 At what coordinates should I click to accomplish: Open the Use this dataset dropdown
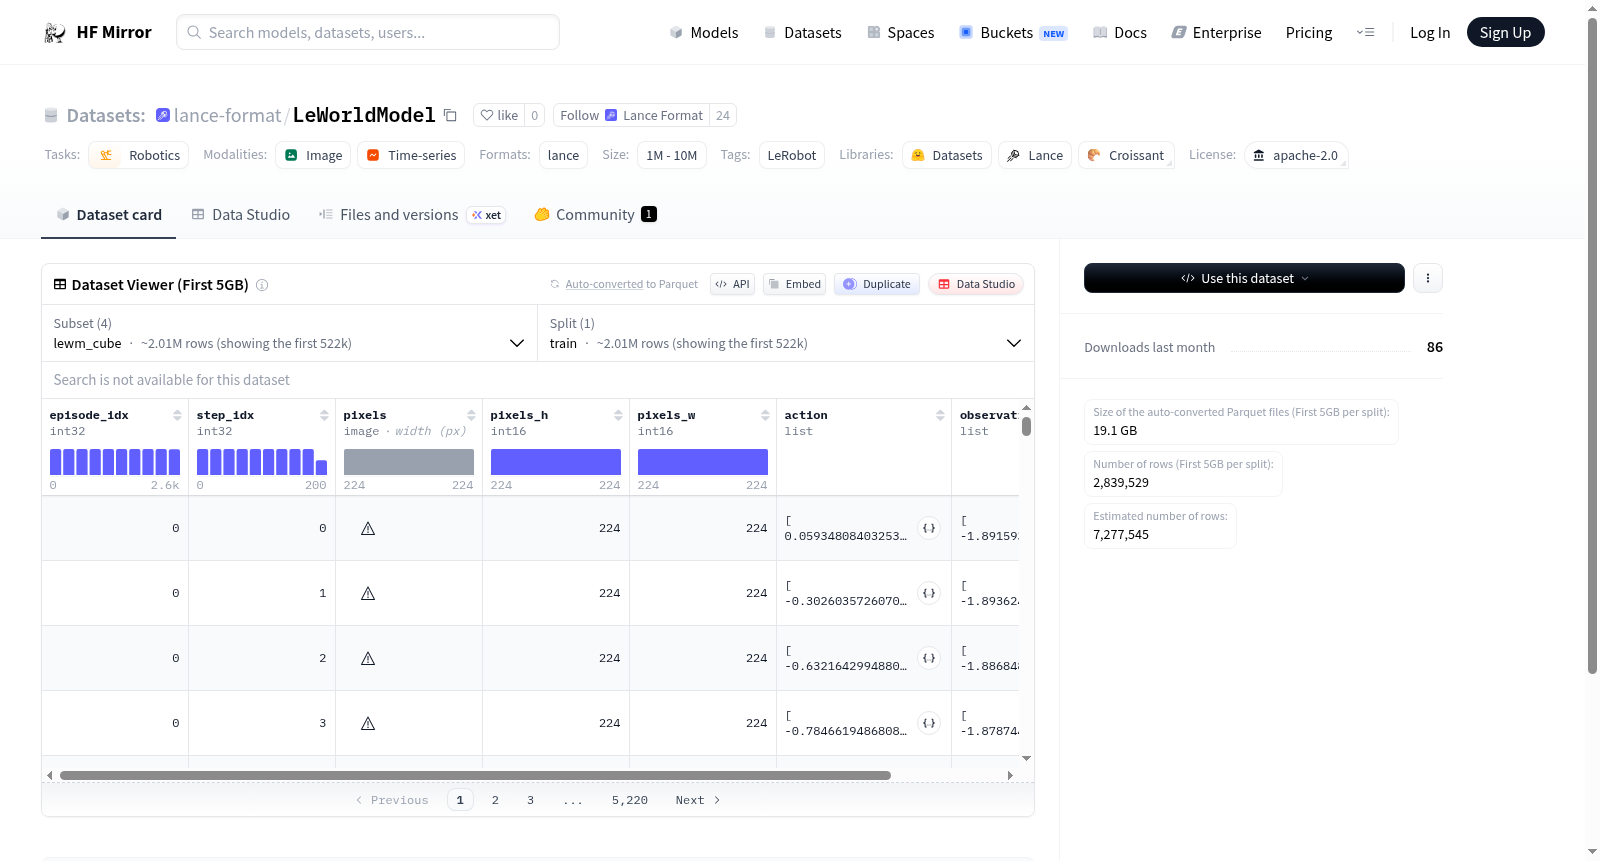1244,278
